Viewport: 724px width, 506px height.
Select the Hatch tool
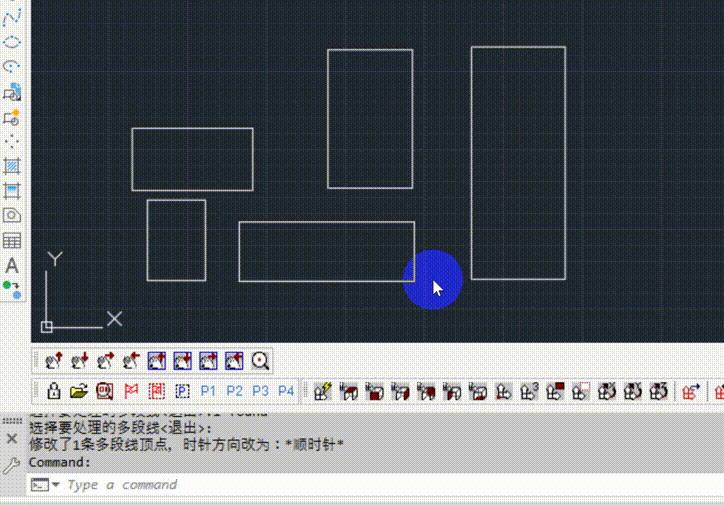12,166
